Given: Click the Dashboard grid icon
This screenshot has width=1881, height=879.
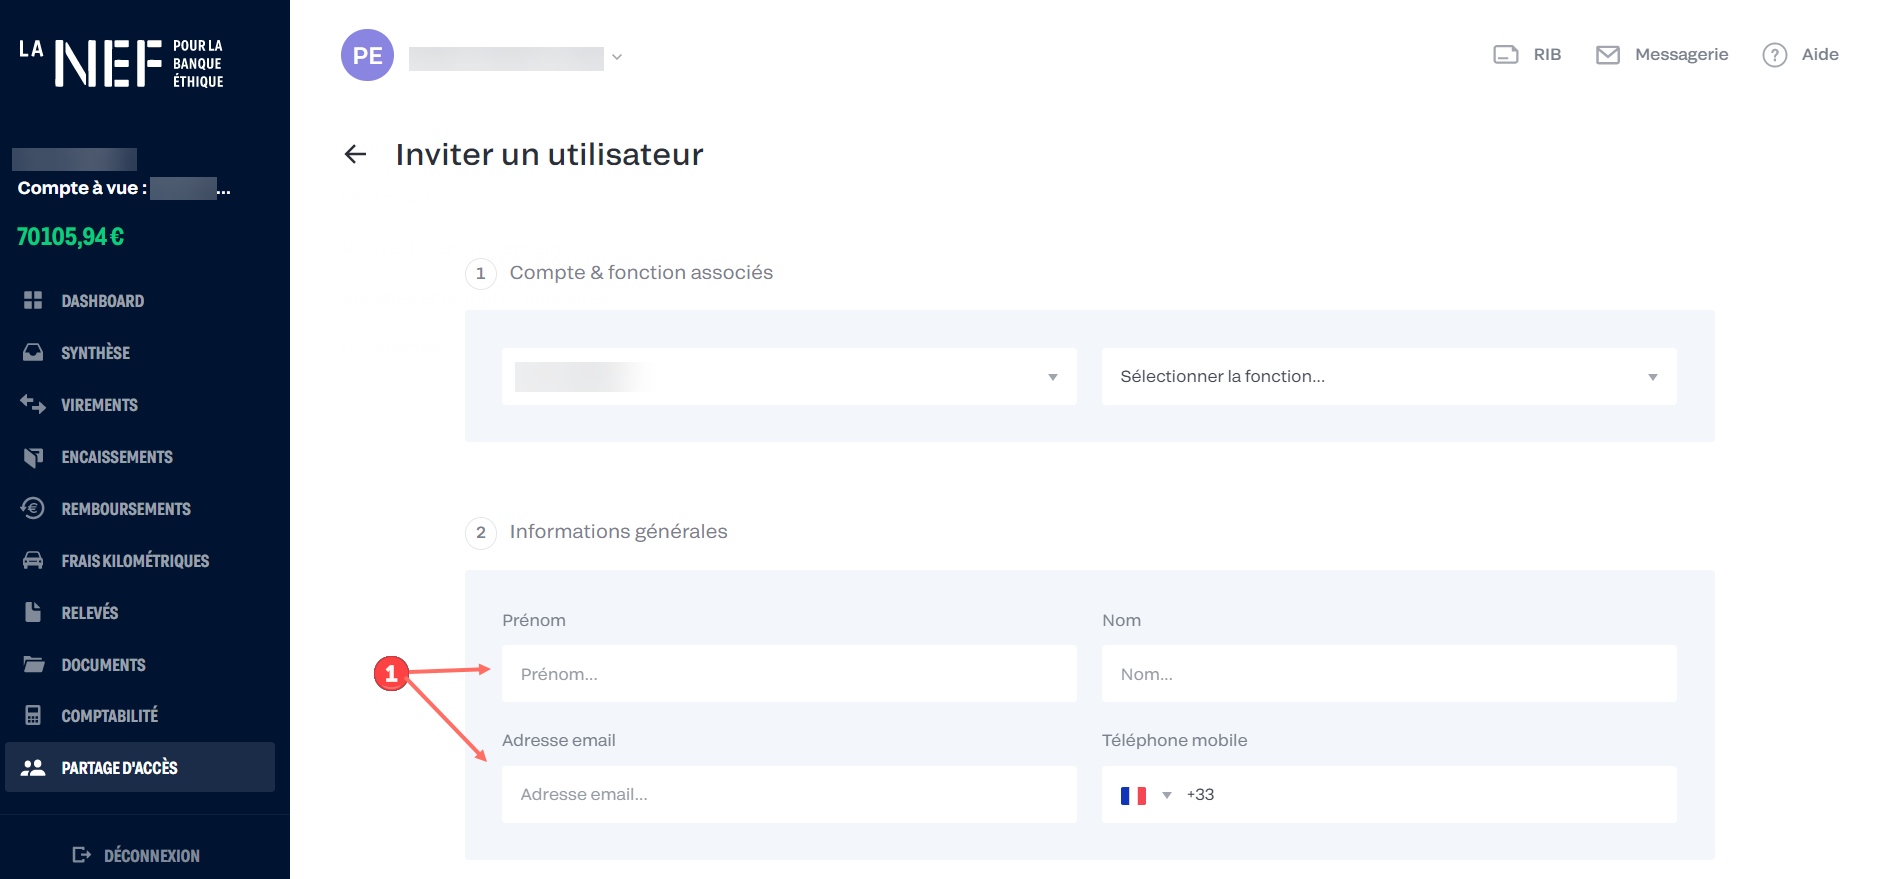Looking at the screenshot, I should [33, 300].
